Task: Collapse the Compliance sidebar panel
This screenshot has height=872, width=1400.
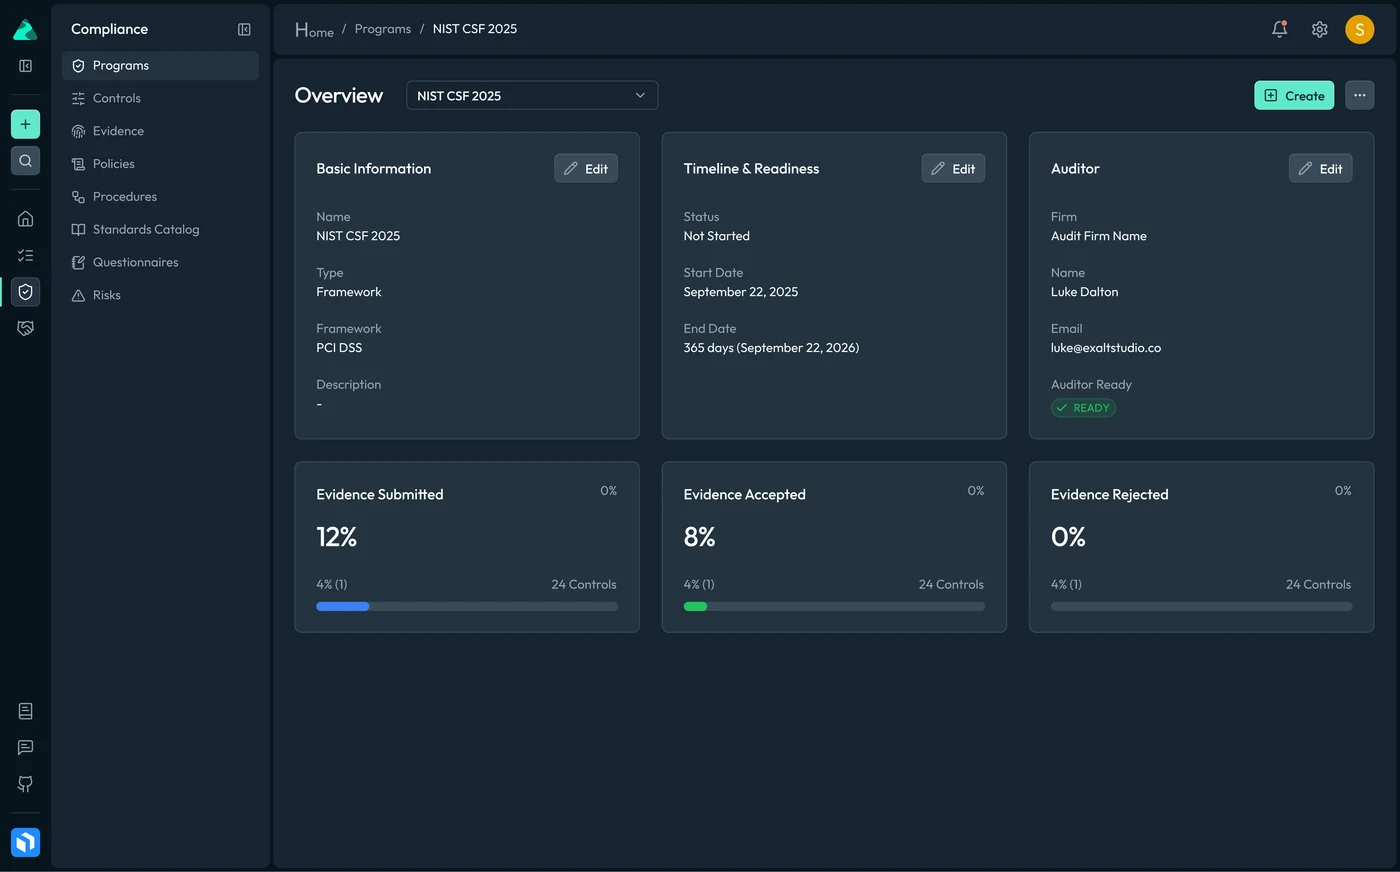Action: tap(244, 30)
